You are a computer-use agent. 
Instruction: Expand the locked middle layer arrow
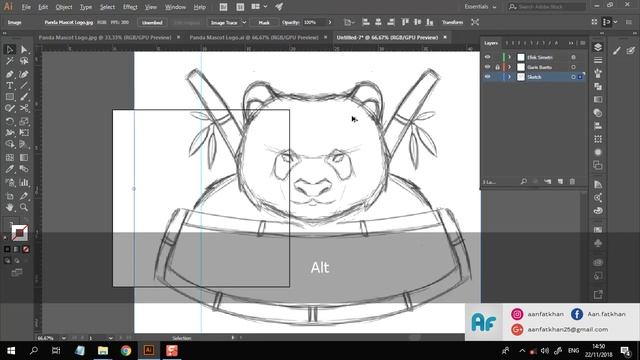click(x=509, y=67)
